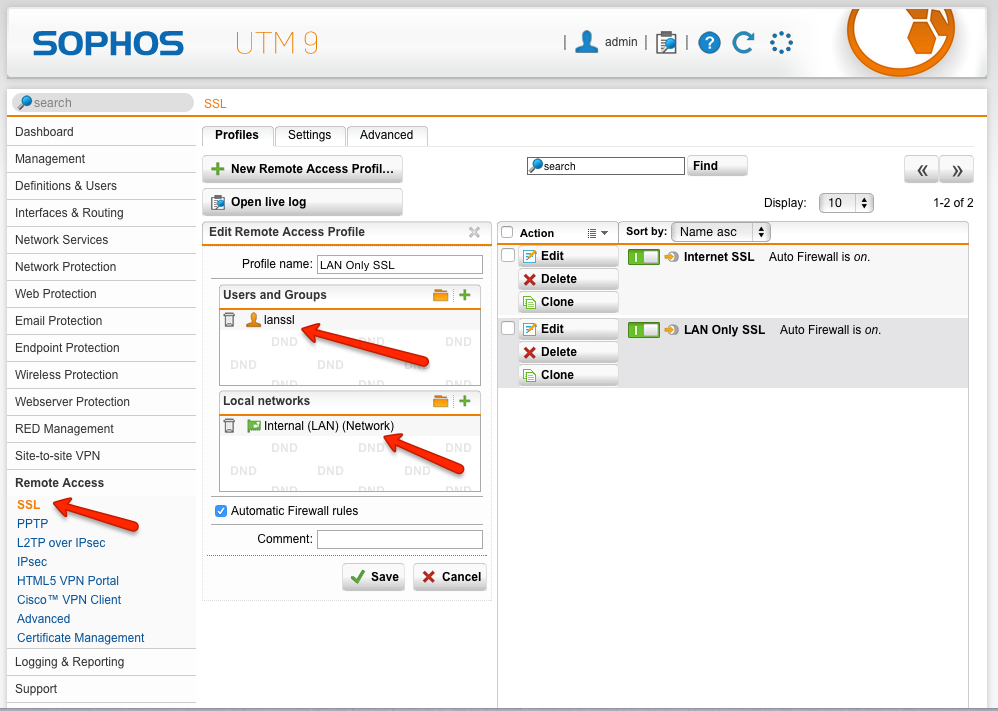Open PPTP under Remote Access menu
The width and height of the screenshot is (998, 711).
click(x=32, y=524)
